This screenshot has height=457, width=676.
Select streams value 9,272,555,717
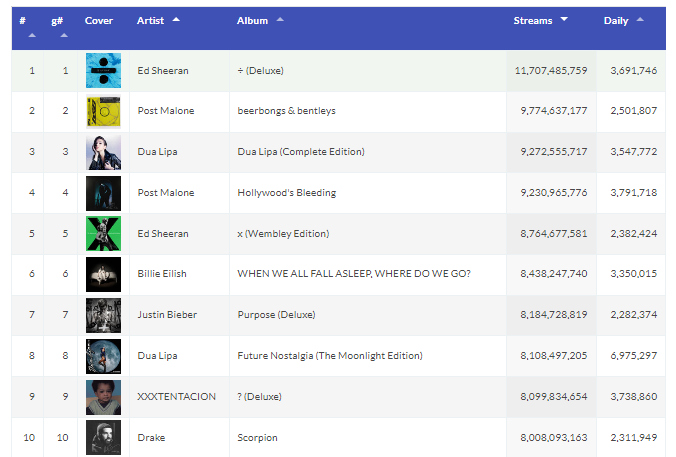[554, 152]
